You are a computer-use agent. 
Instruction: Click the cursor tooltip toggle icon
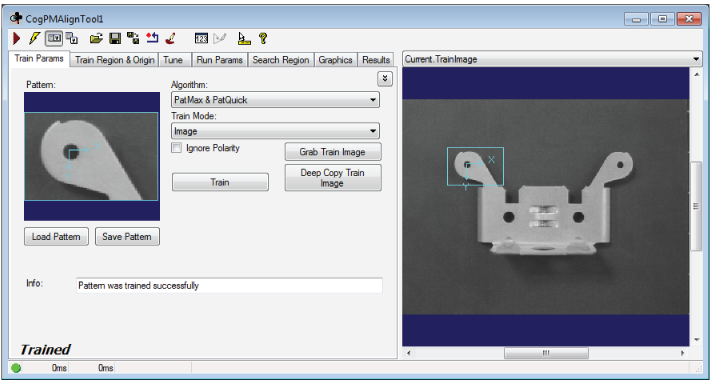click(244, 39)
